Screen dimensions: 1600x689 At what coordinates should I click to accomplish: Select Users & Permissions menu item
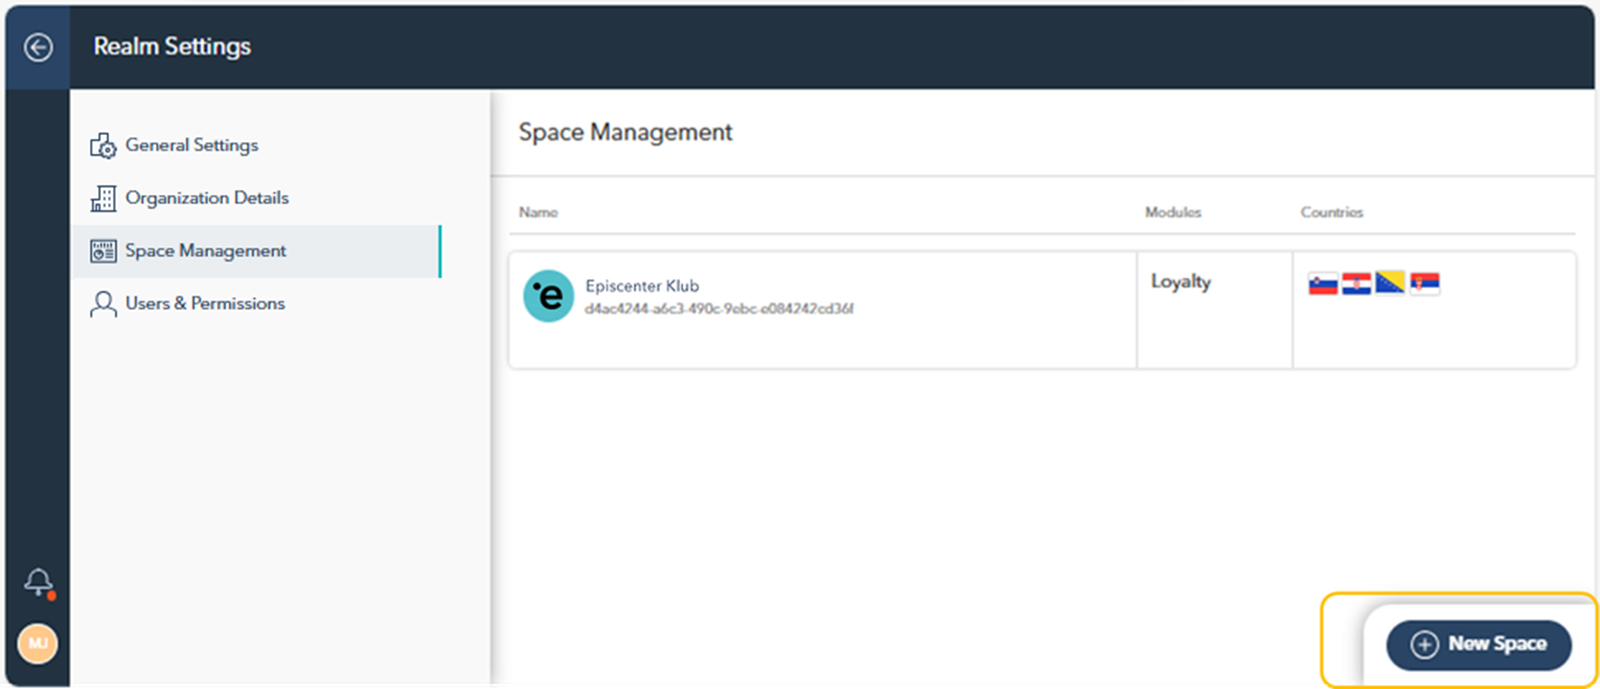point(205,303)
